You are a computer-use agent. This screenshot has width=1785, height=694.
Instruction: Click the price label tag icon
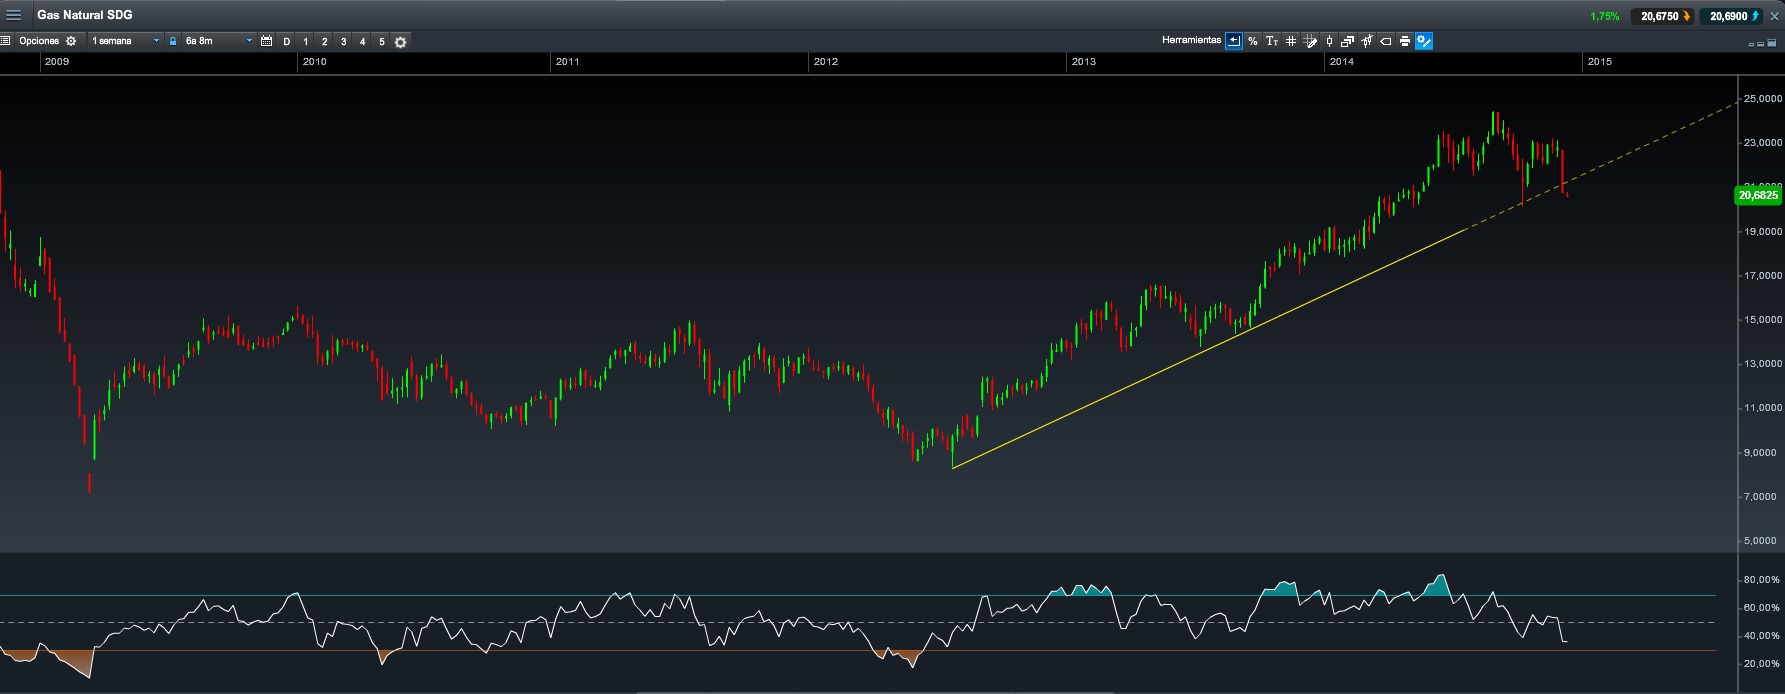[x=1386, y=41]
